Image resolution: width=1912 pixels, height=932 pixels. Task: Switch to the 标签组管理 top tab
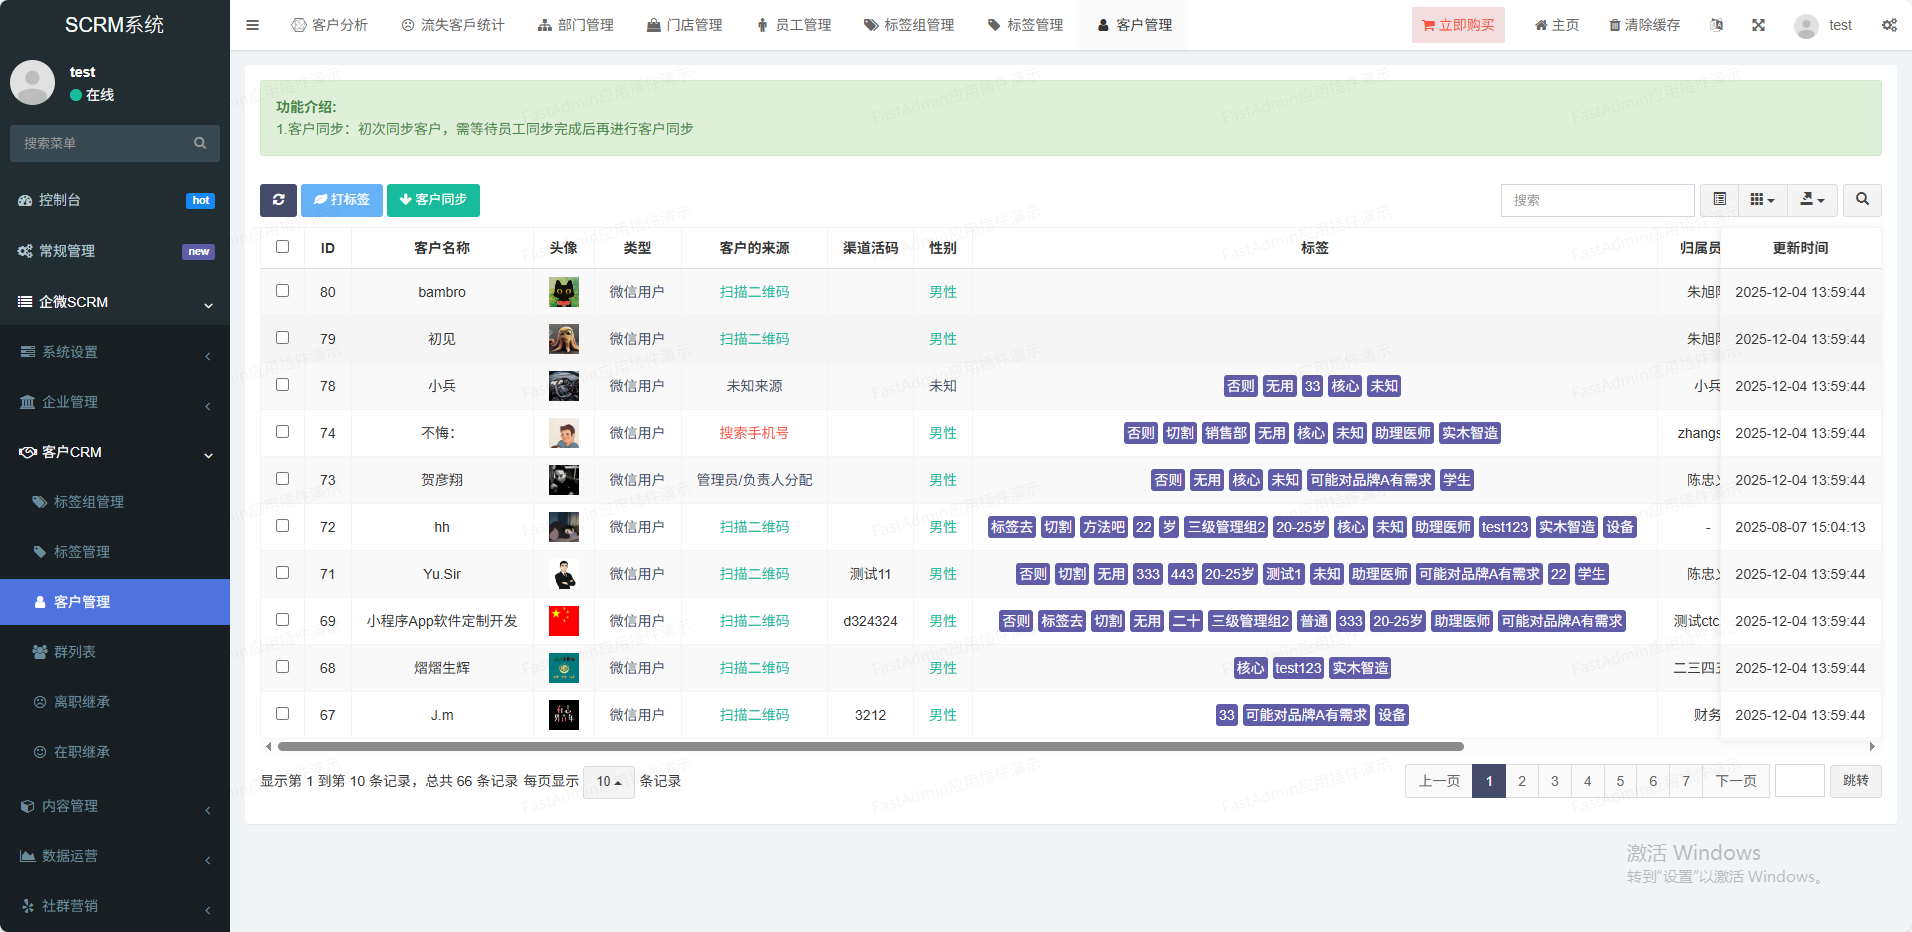coord(909,25)
